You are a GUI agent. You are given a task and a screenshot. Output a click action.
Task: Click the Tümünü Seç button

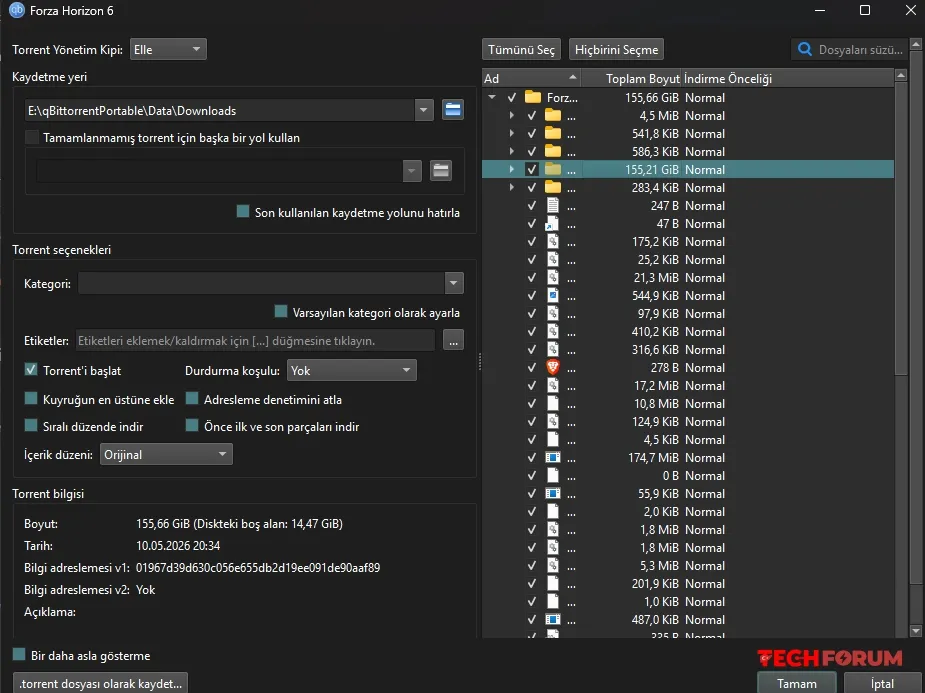521,50
